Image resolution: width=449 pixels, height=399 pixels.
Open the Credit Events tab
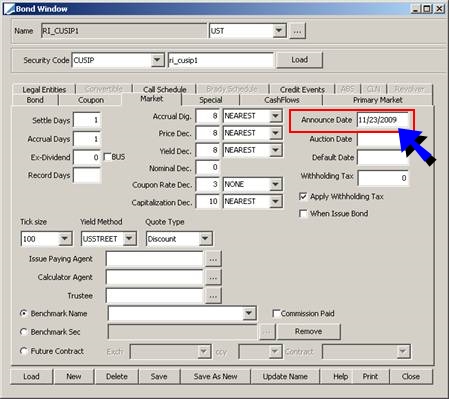pyautogui.click(x=302, y=89)
